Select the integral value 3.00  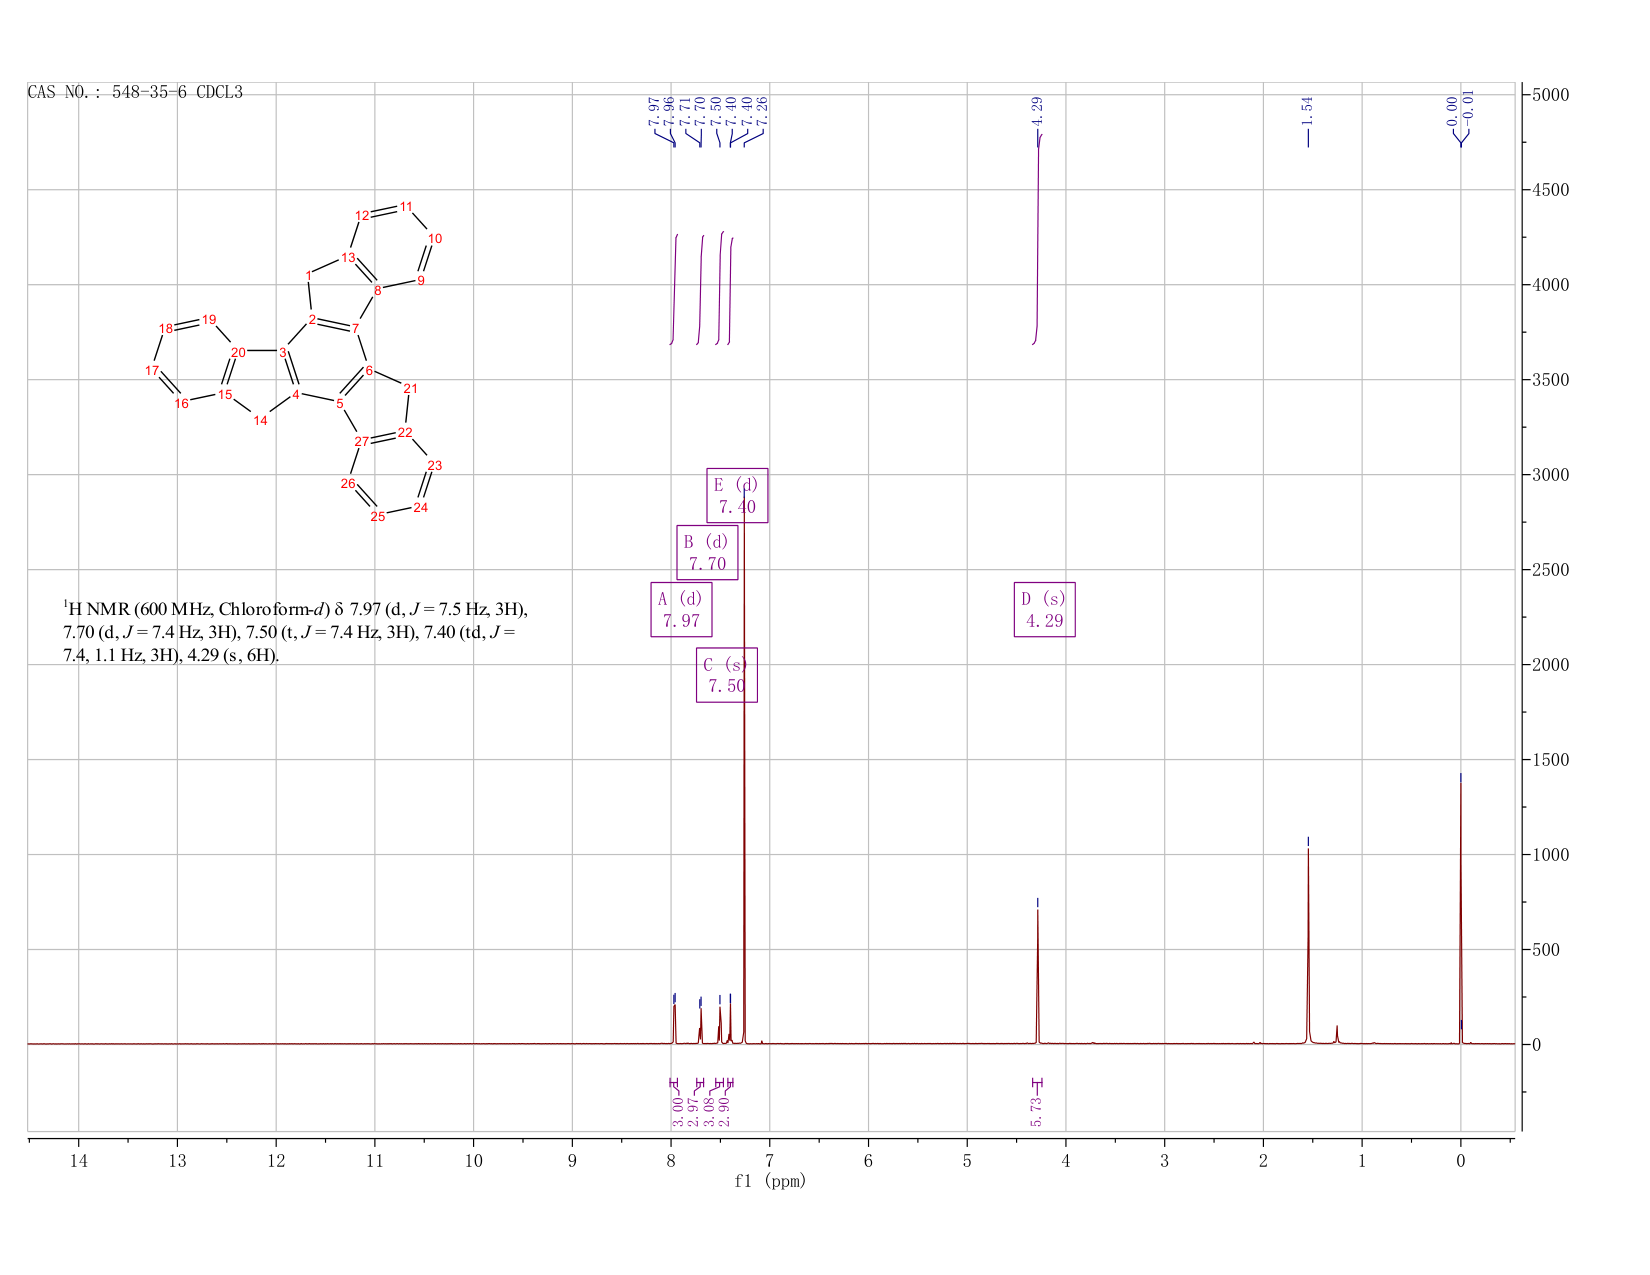click(x=677, y=1111)
